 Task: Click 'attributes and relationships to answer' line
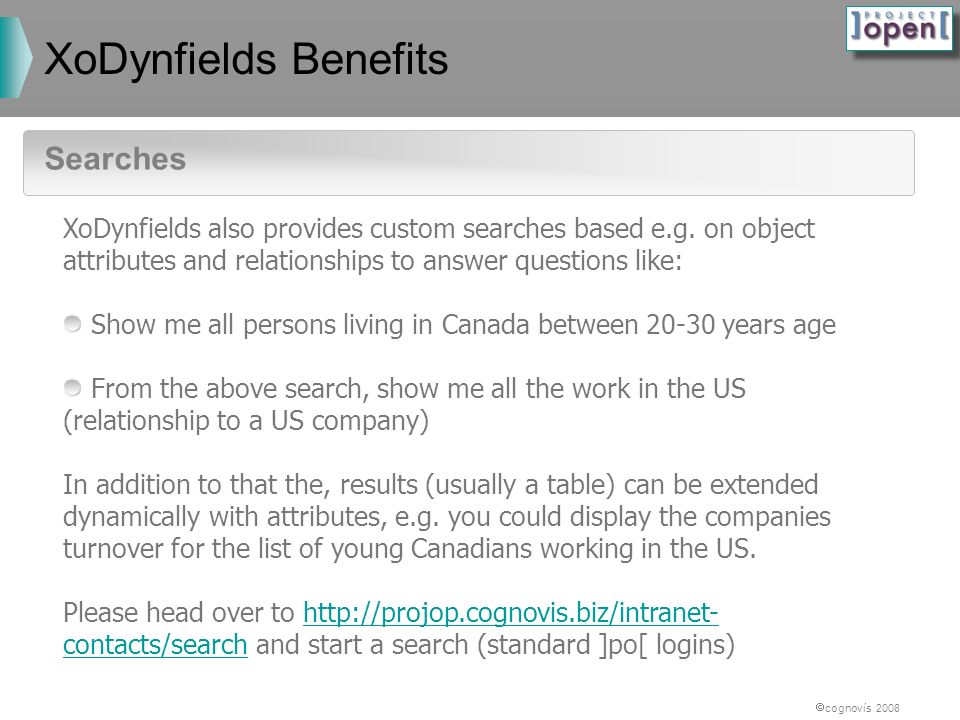pyautogui.click(x=372, y=261)
